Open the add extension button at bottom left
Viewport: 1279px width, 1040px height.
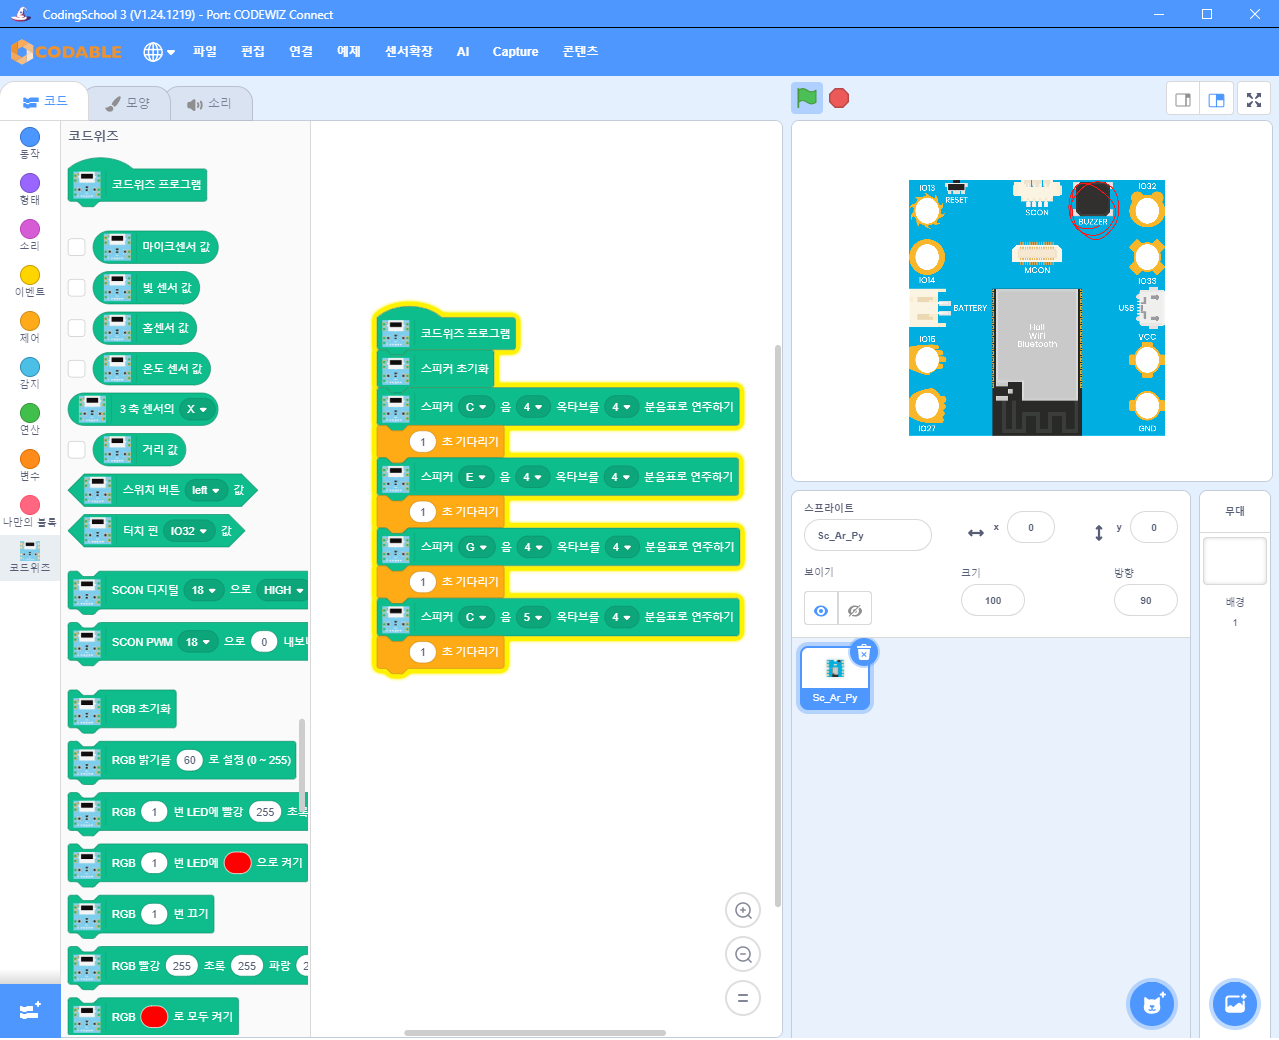point(30,1011)
